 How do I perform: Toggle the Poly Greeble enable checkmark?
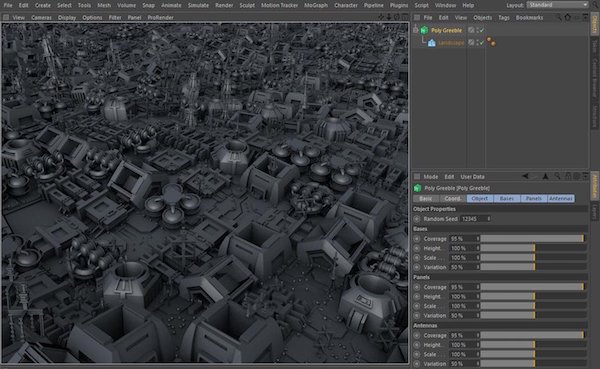point(482,30)
